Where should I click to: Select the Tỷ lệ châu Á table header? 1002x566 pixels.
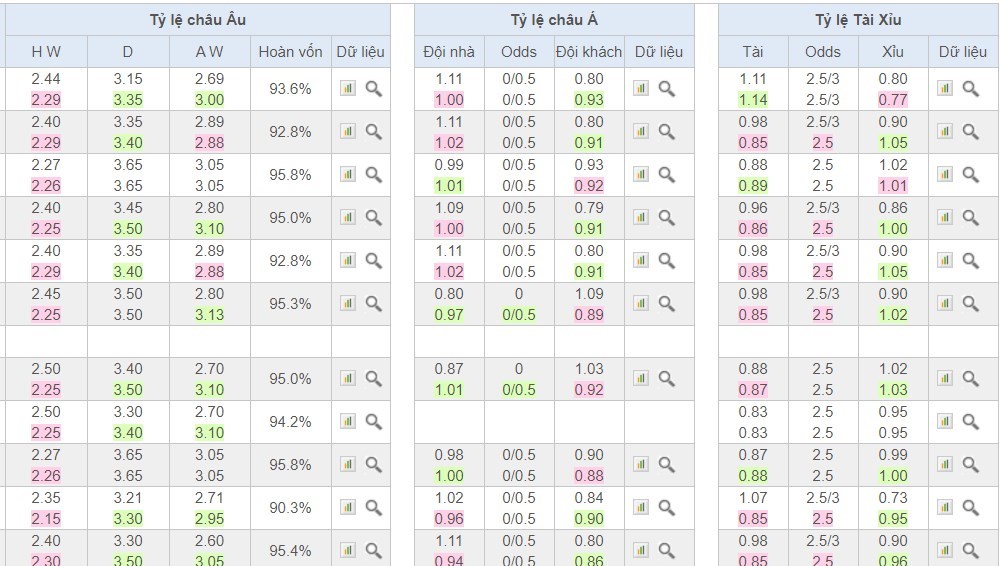(x=553, y=20)
